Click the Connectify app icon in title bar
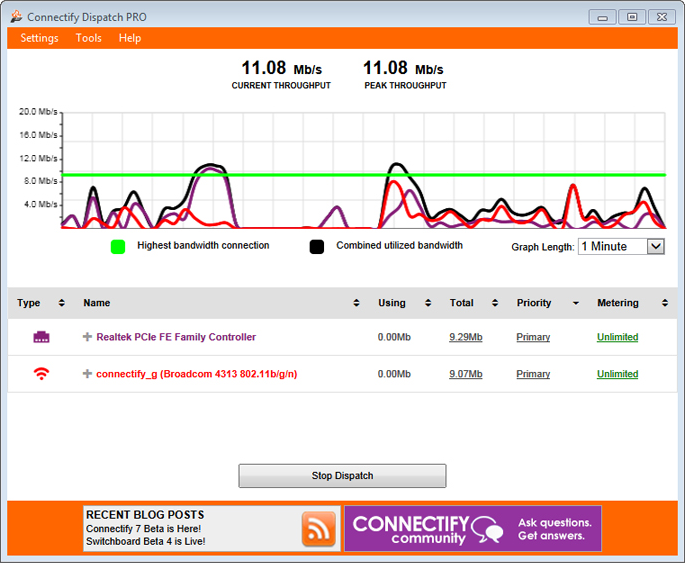 coord(16,17)
